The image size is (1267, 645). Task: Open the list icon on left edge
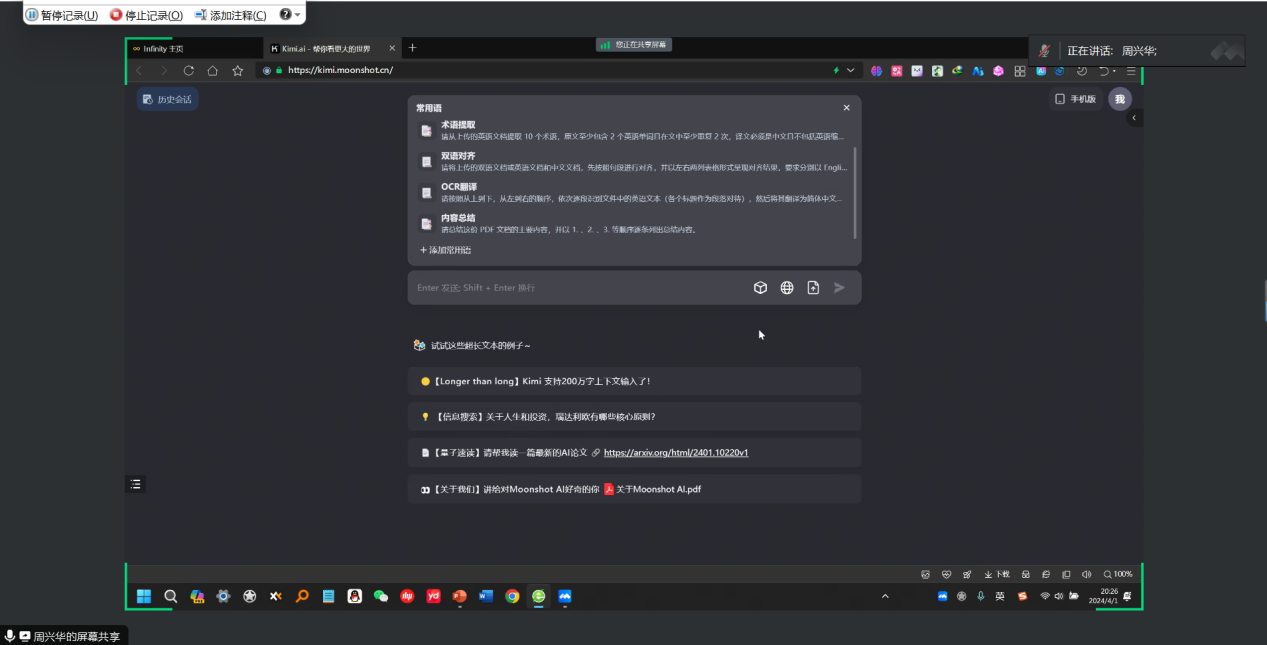[136, 484]
